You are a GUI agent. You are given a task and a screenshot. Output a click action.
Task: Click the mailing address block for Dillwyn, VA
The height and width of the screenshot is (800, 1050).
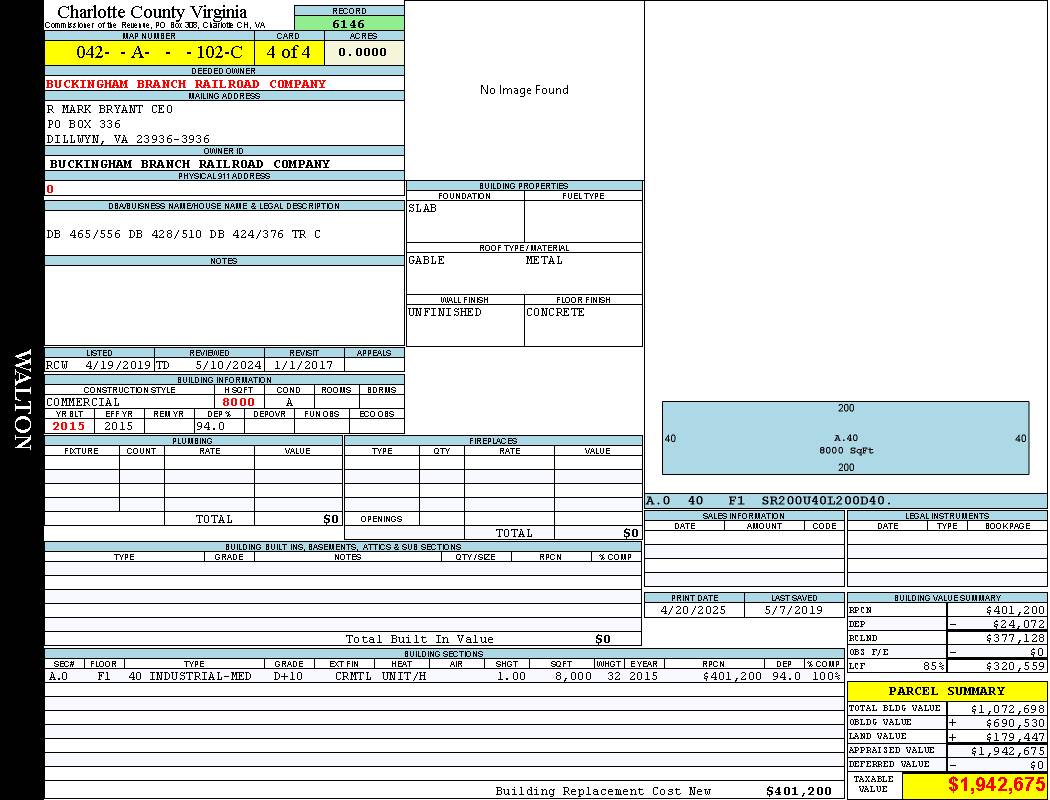(x=128, y=124)
